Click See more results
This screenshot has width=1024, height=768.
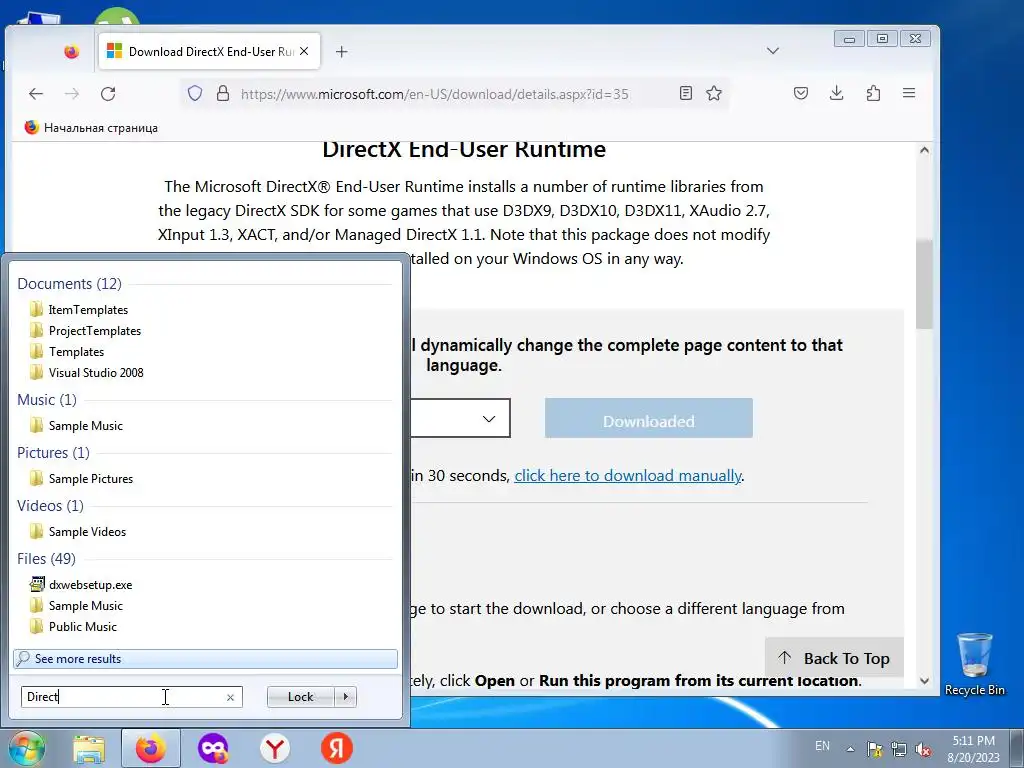pyautogui.click(x=205, y=658)
